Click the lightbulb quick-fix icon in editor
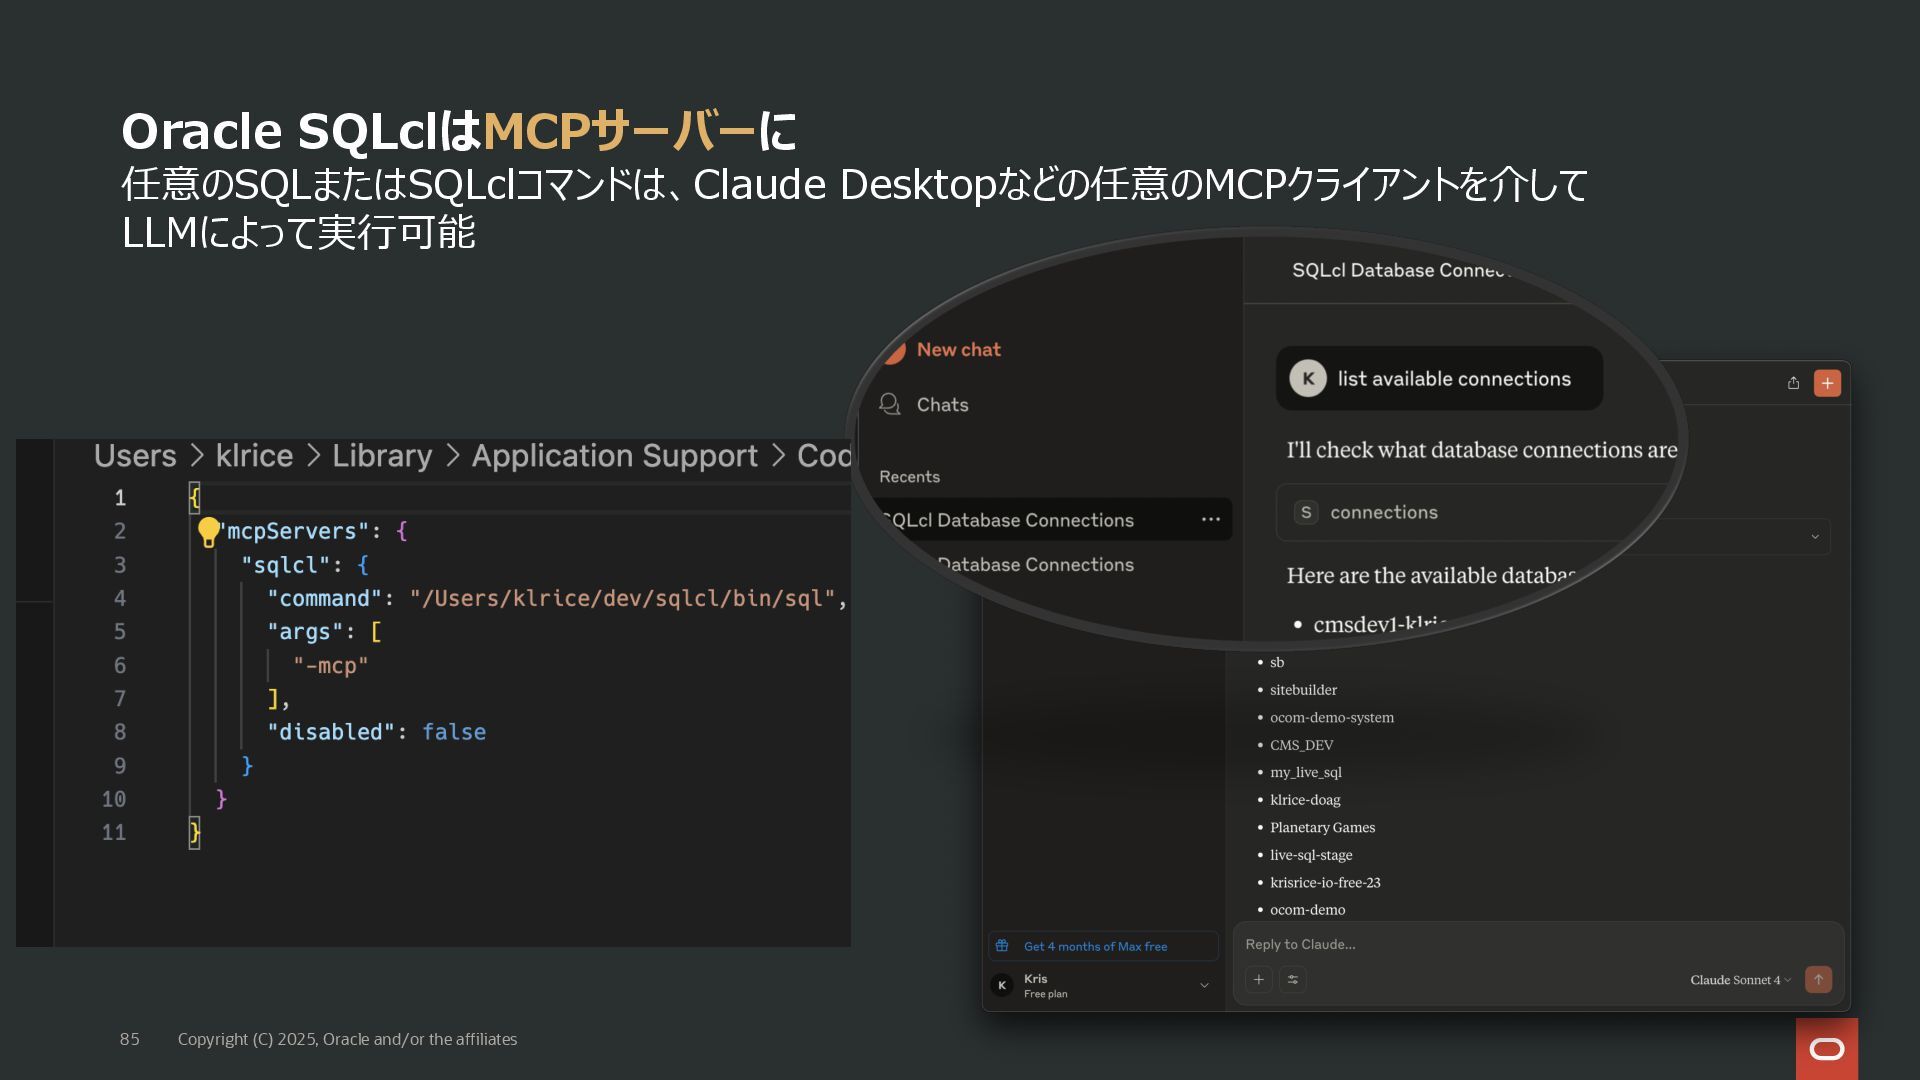The height and width of the screenshot is (1080, 1920). pyautogui.click(x=208, y=532)
